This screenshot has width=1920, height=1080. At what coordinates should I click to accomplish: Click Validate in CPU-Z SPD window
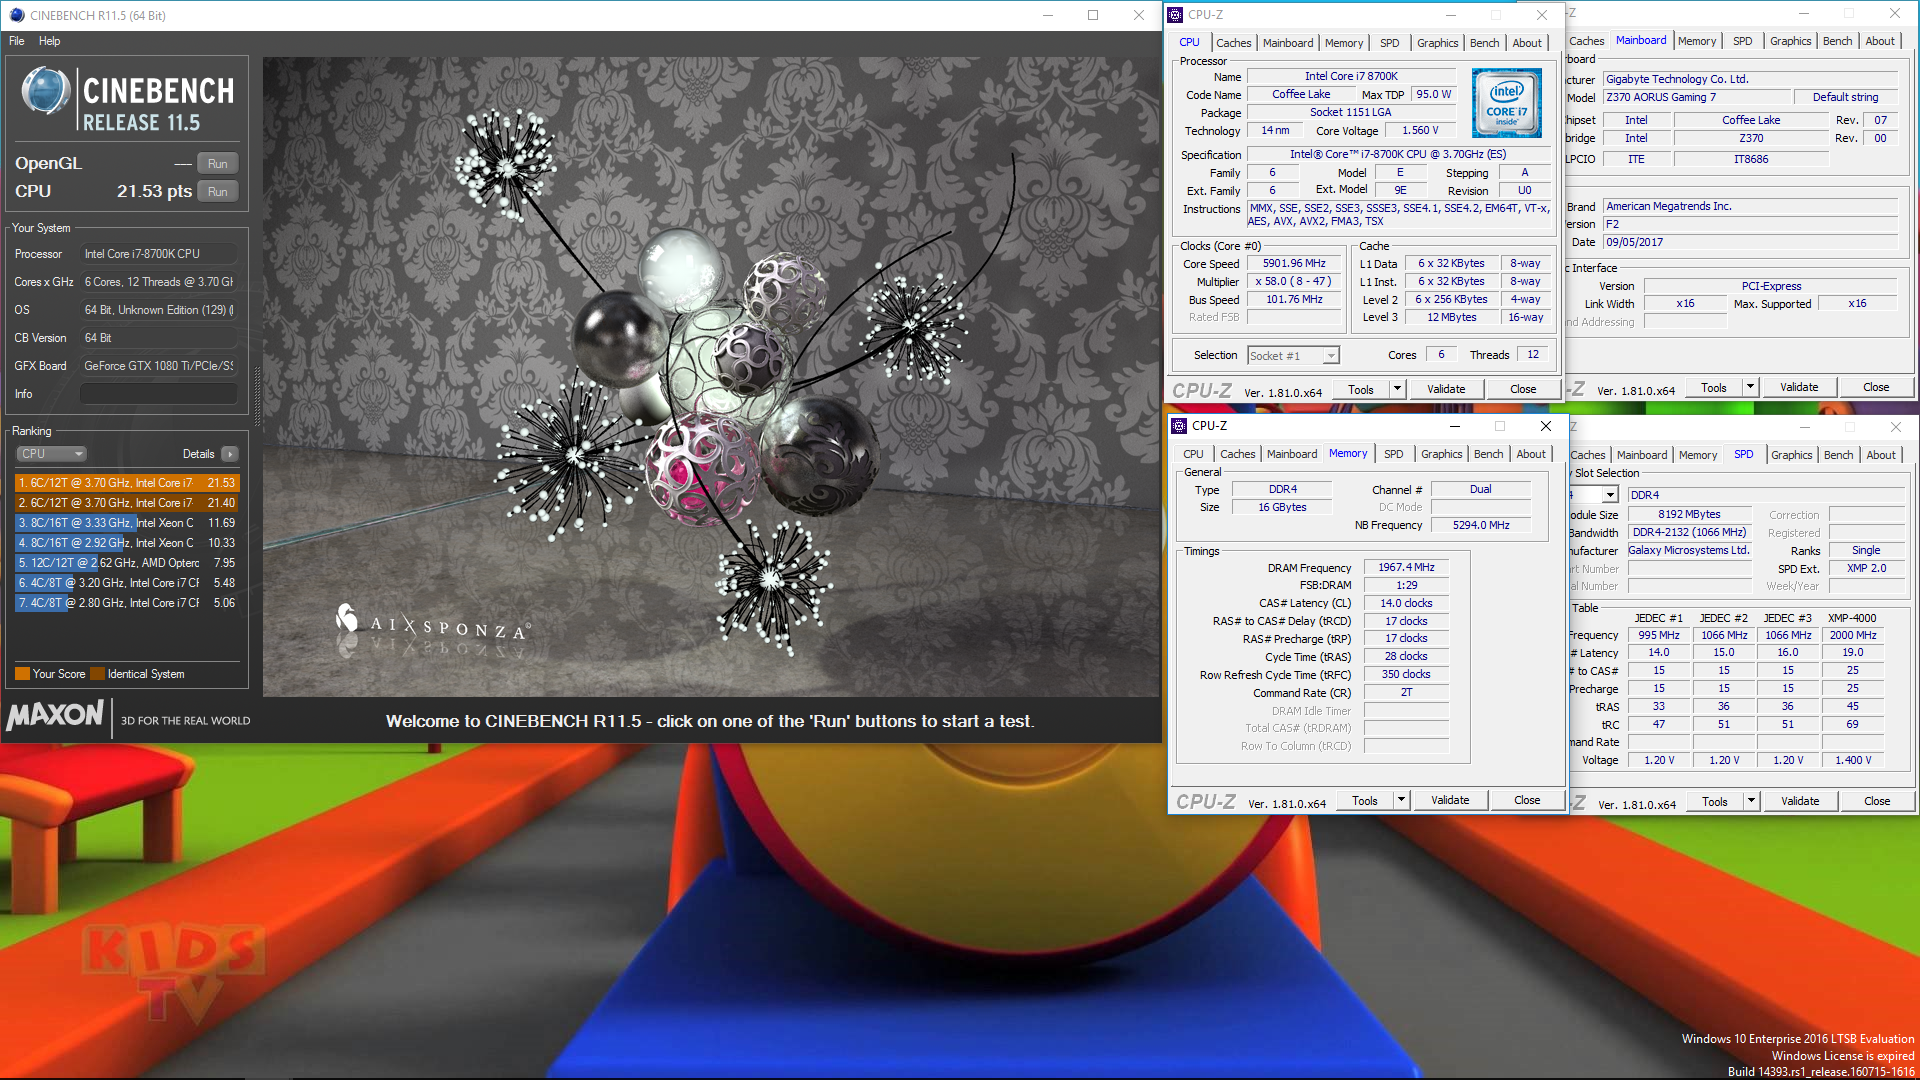click(x=1800, y=802)
